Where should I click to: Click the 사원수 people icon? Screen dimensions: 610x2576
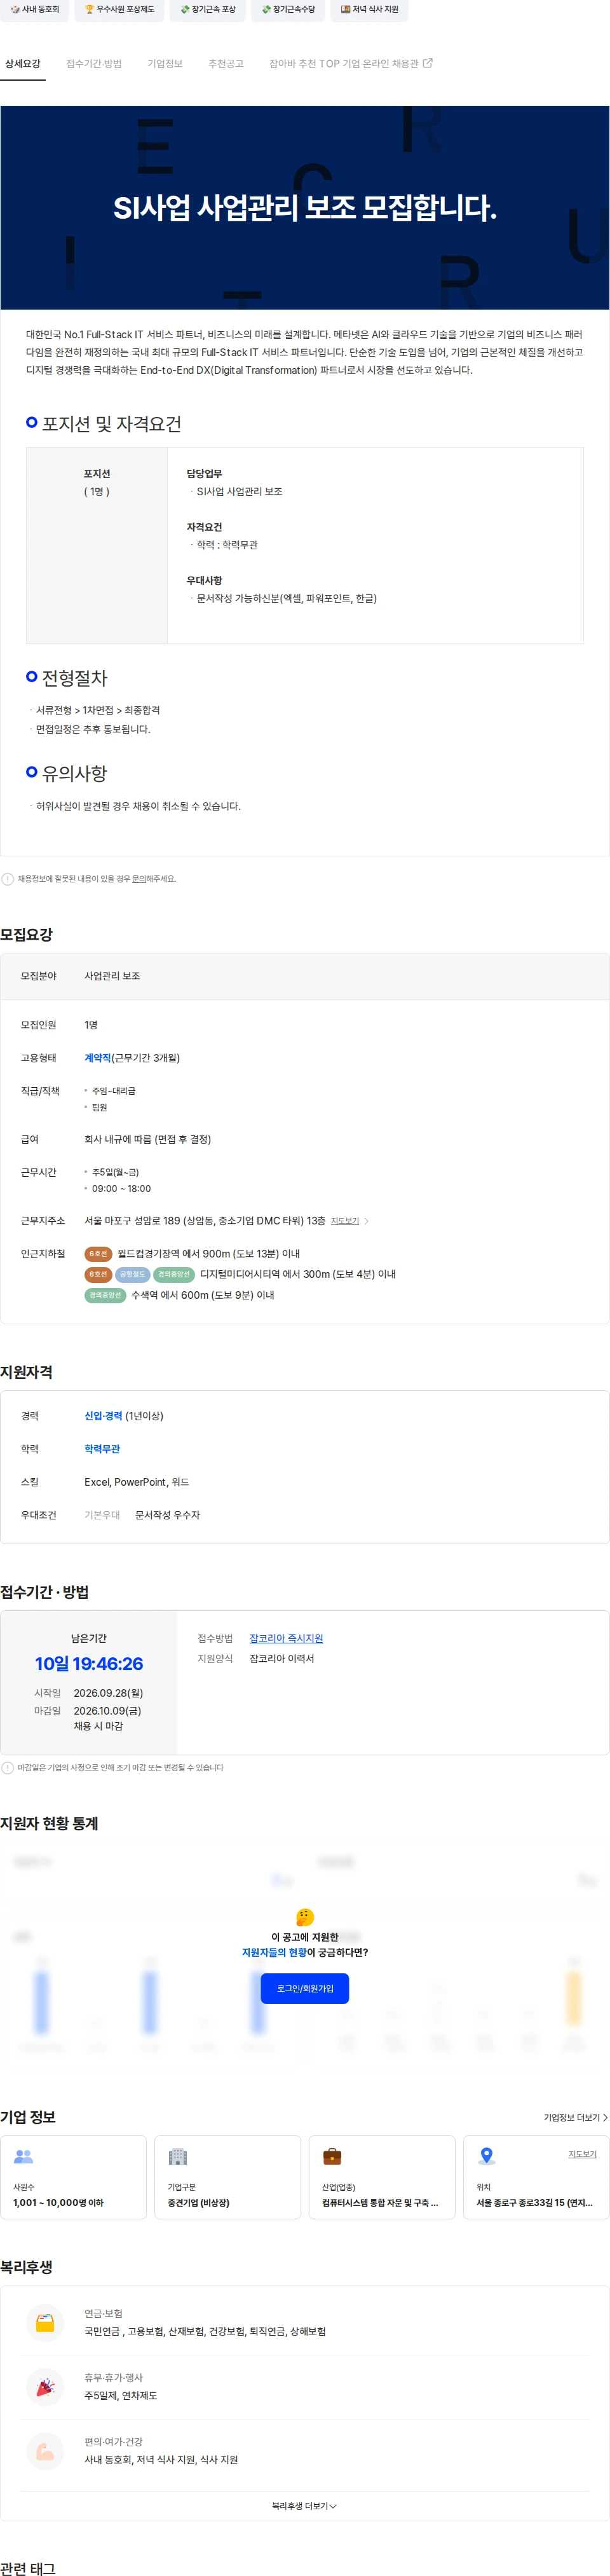[x=24, y=2157]
